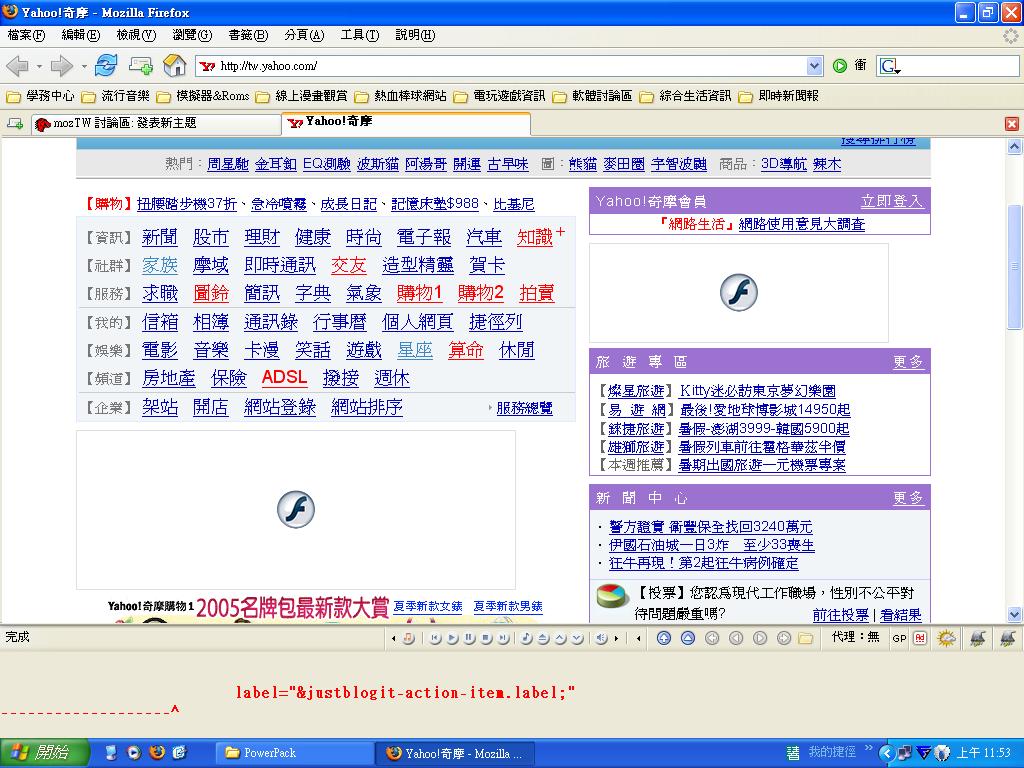Click the Reload page toolbar icon
The image size is (1024, 768).
106,66
